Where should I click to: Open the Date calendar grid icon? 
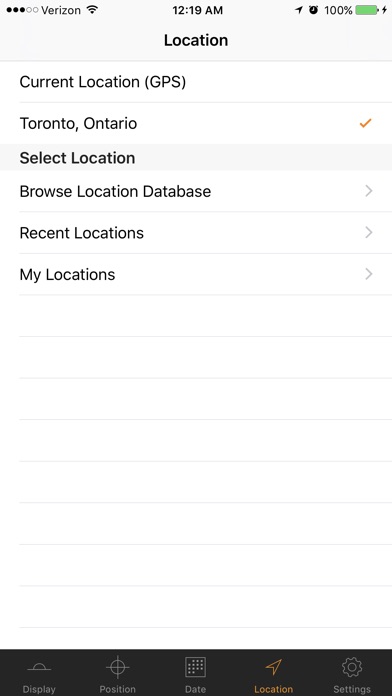(195, 667)
